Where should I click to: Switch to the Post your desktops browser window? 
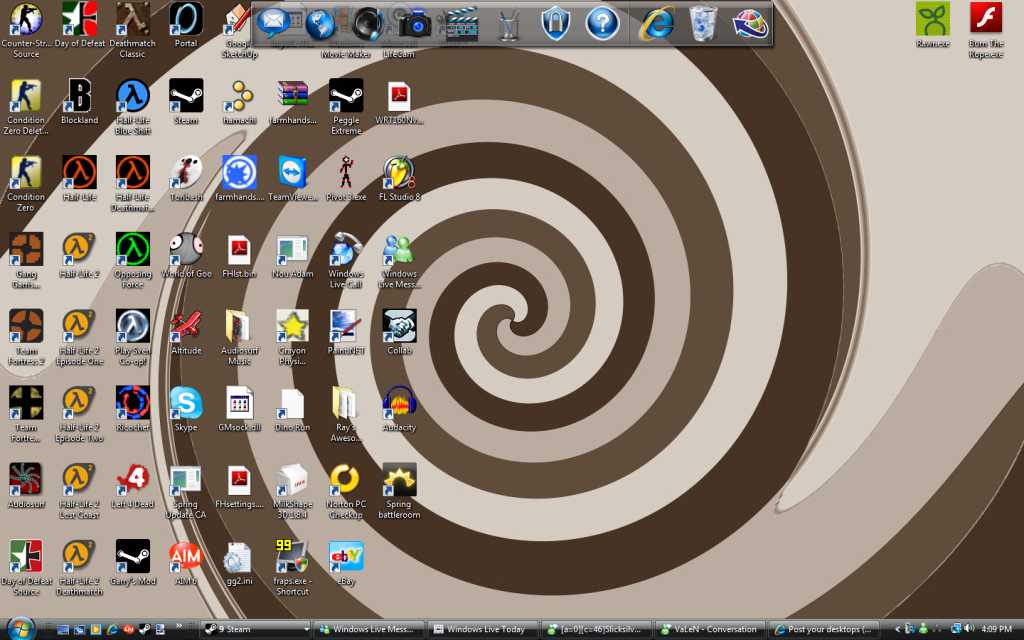tap(824, 630)
